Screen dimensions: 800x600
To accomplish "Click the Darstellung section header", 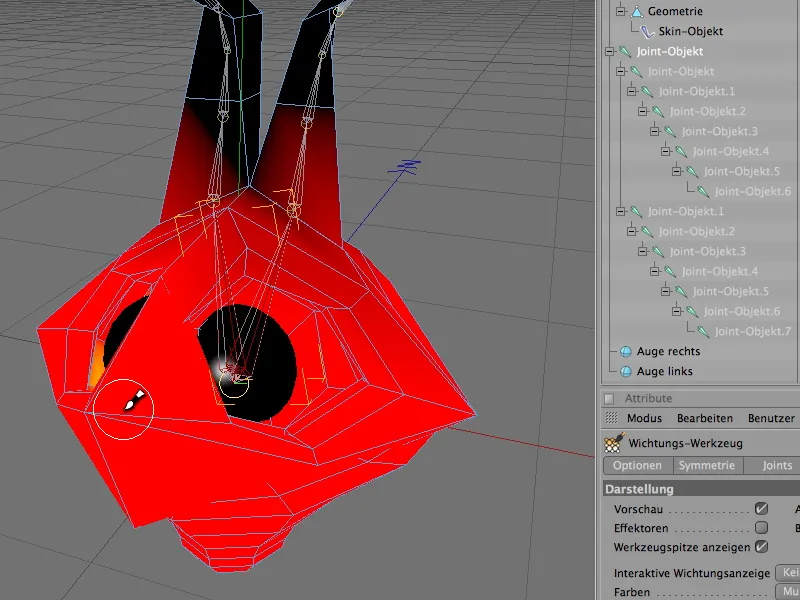I will 702,489.
